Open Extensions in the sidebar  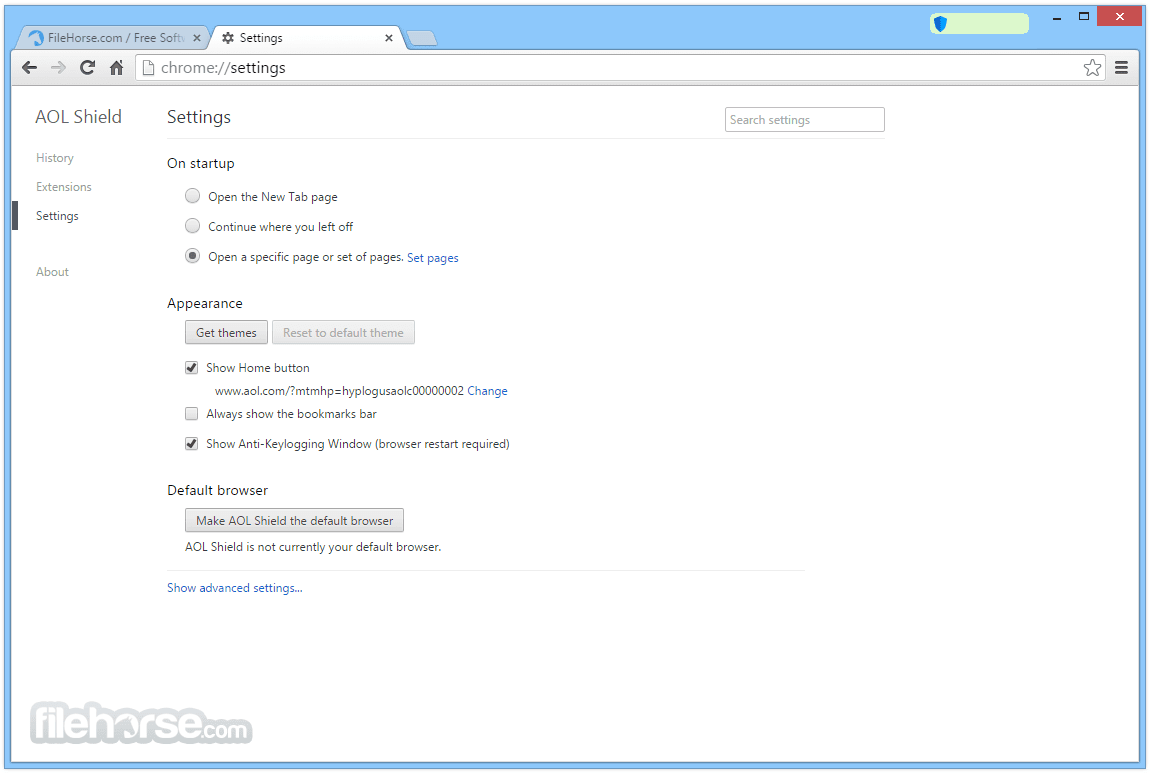[64, 187]
